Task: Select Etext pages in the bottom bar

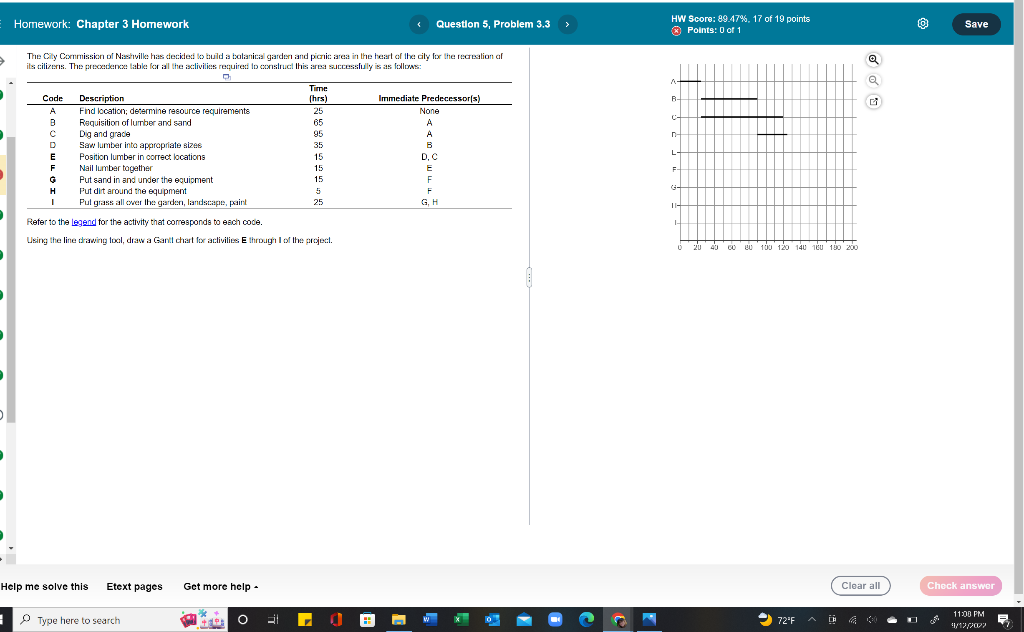Action: pyautogui.click(x=134, y=586)
